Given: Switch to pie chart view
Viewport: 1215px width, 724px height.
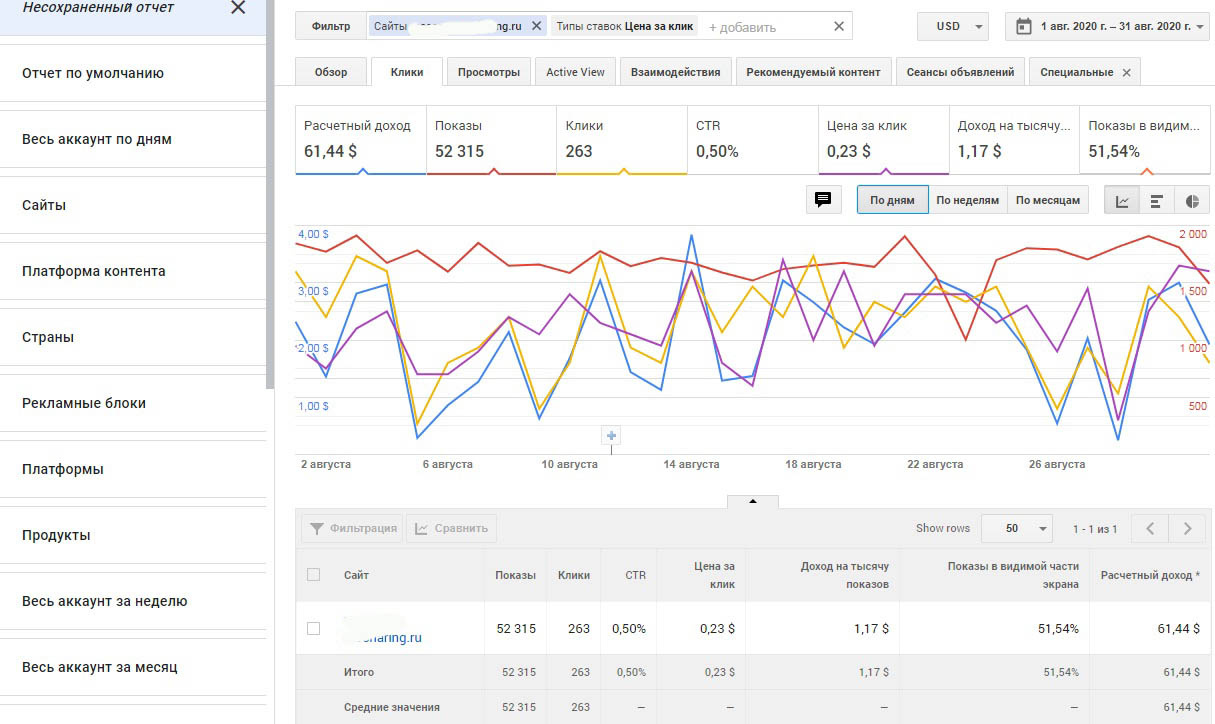Looking at the screenshot, I should pos(1192,200).
